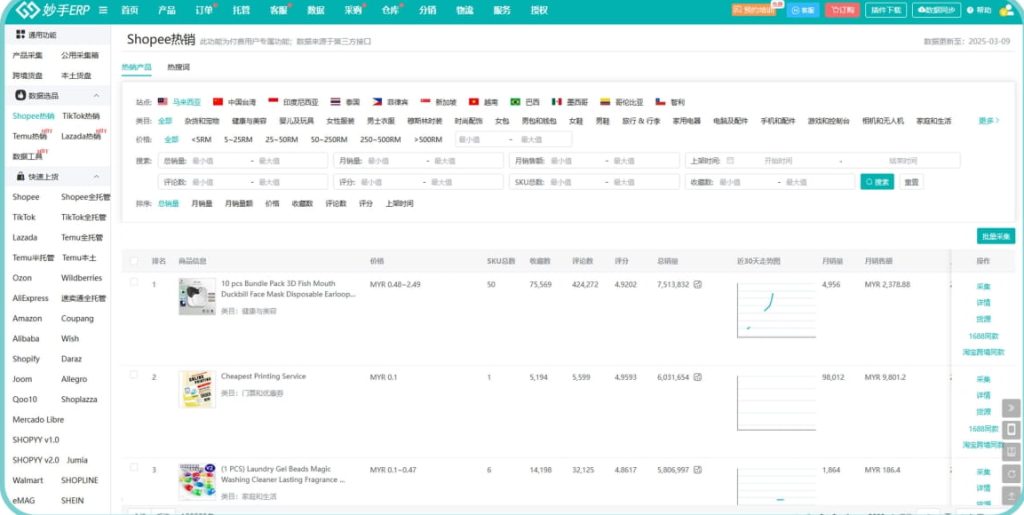Screen dimensions: 1024x515
Task: Select the 泰国 Thailand flag site
Action: tap(345, 102)
